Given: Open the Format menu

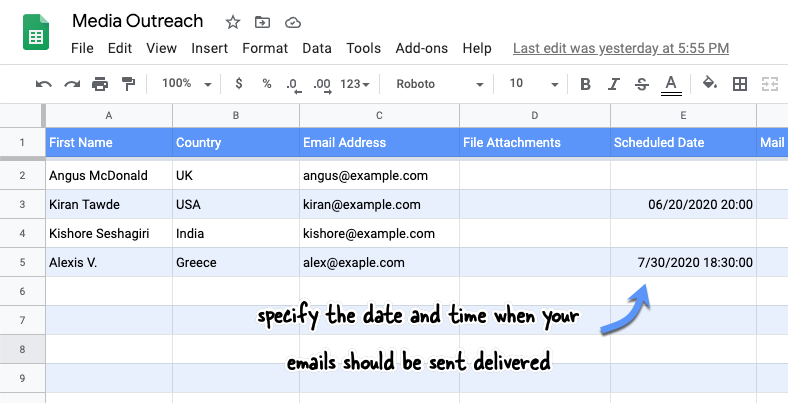Looking at the screenshot, I should point(265,48).
